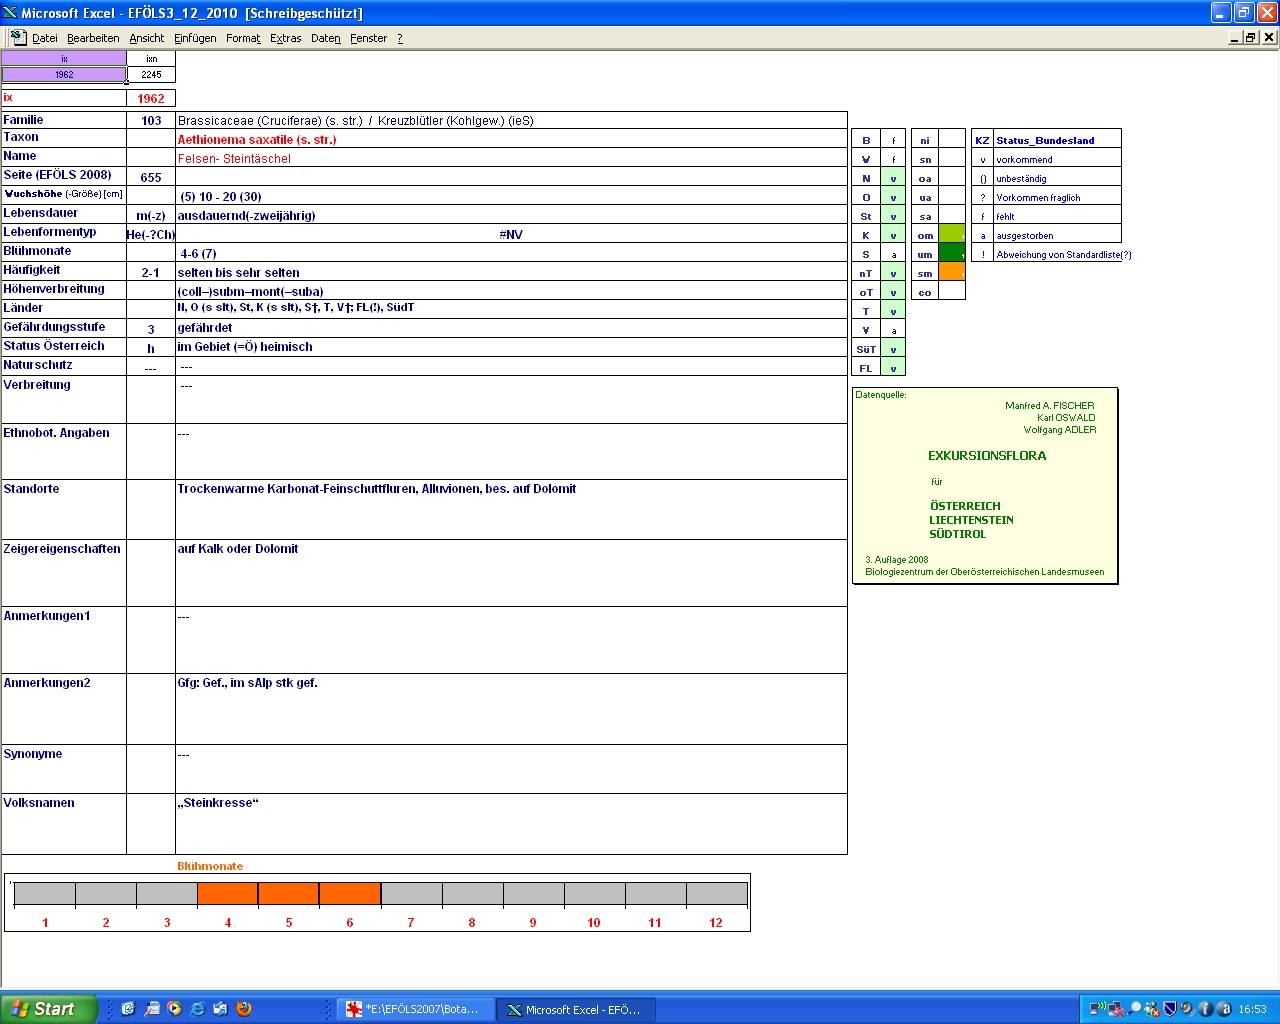Minimize the inner workbook window

1235,38
